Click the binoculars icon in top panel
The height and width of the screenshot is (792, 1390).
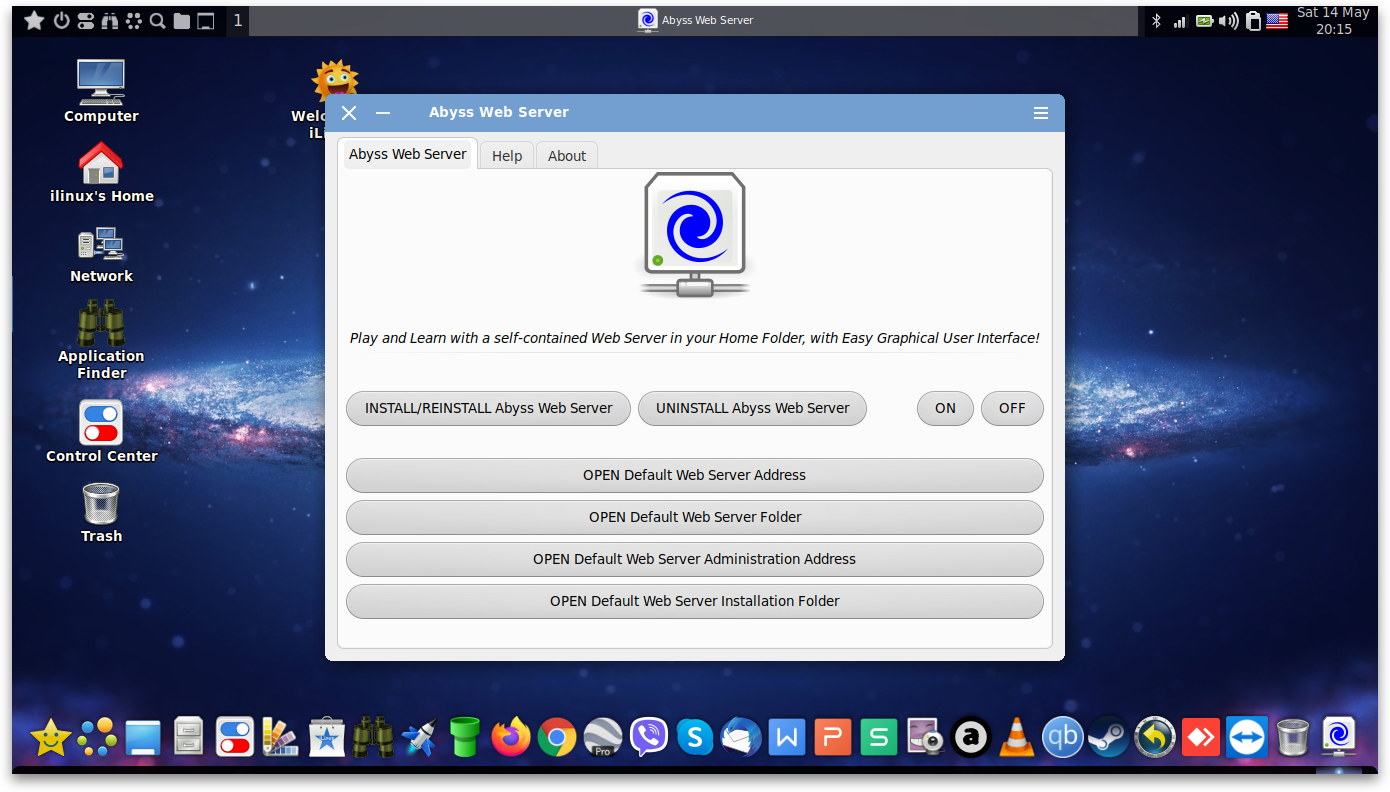110,20
